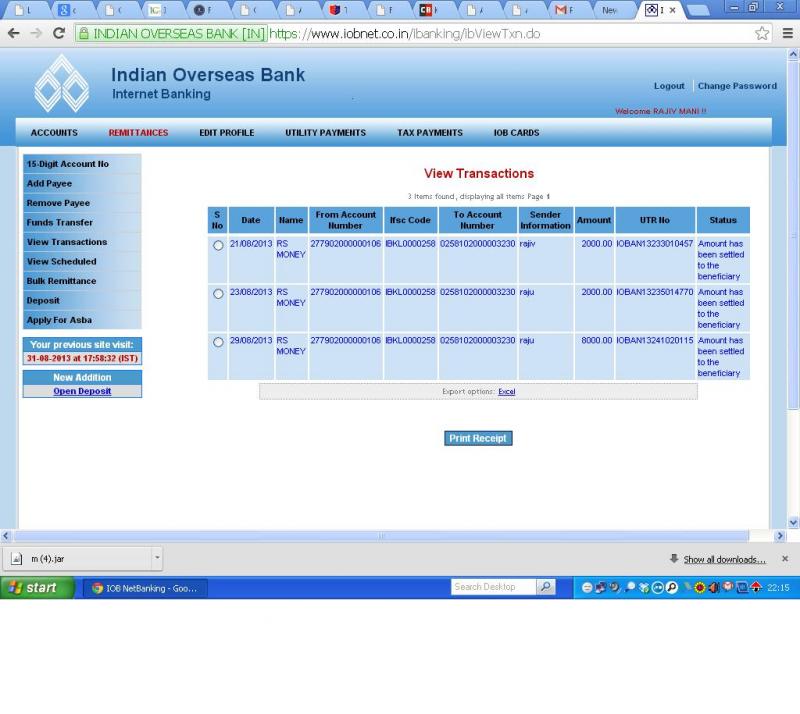The image size is (800, 714).
Task: Click the sunflower tray icon
Action: tap(699, 588)
